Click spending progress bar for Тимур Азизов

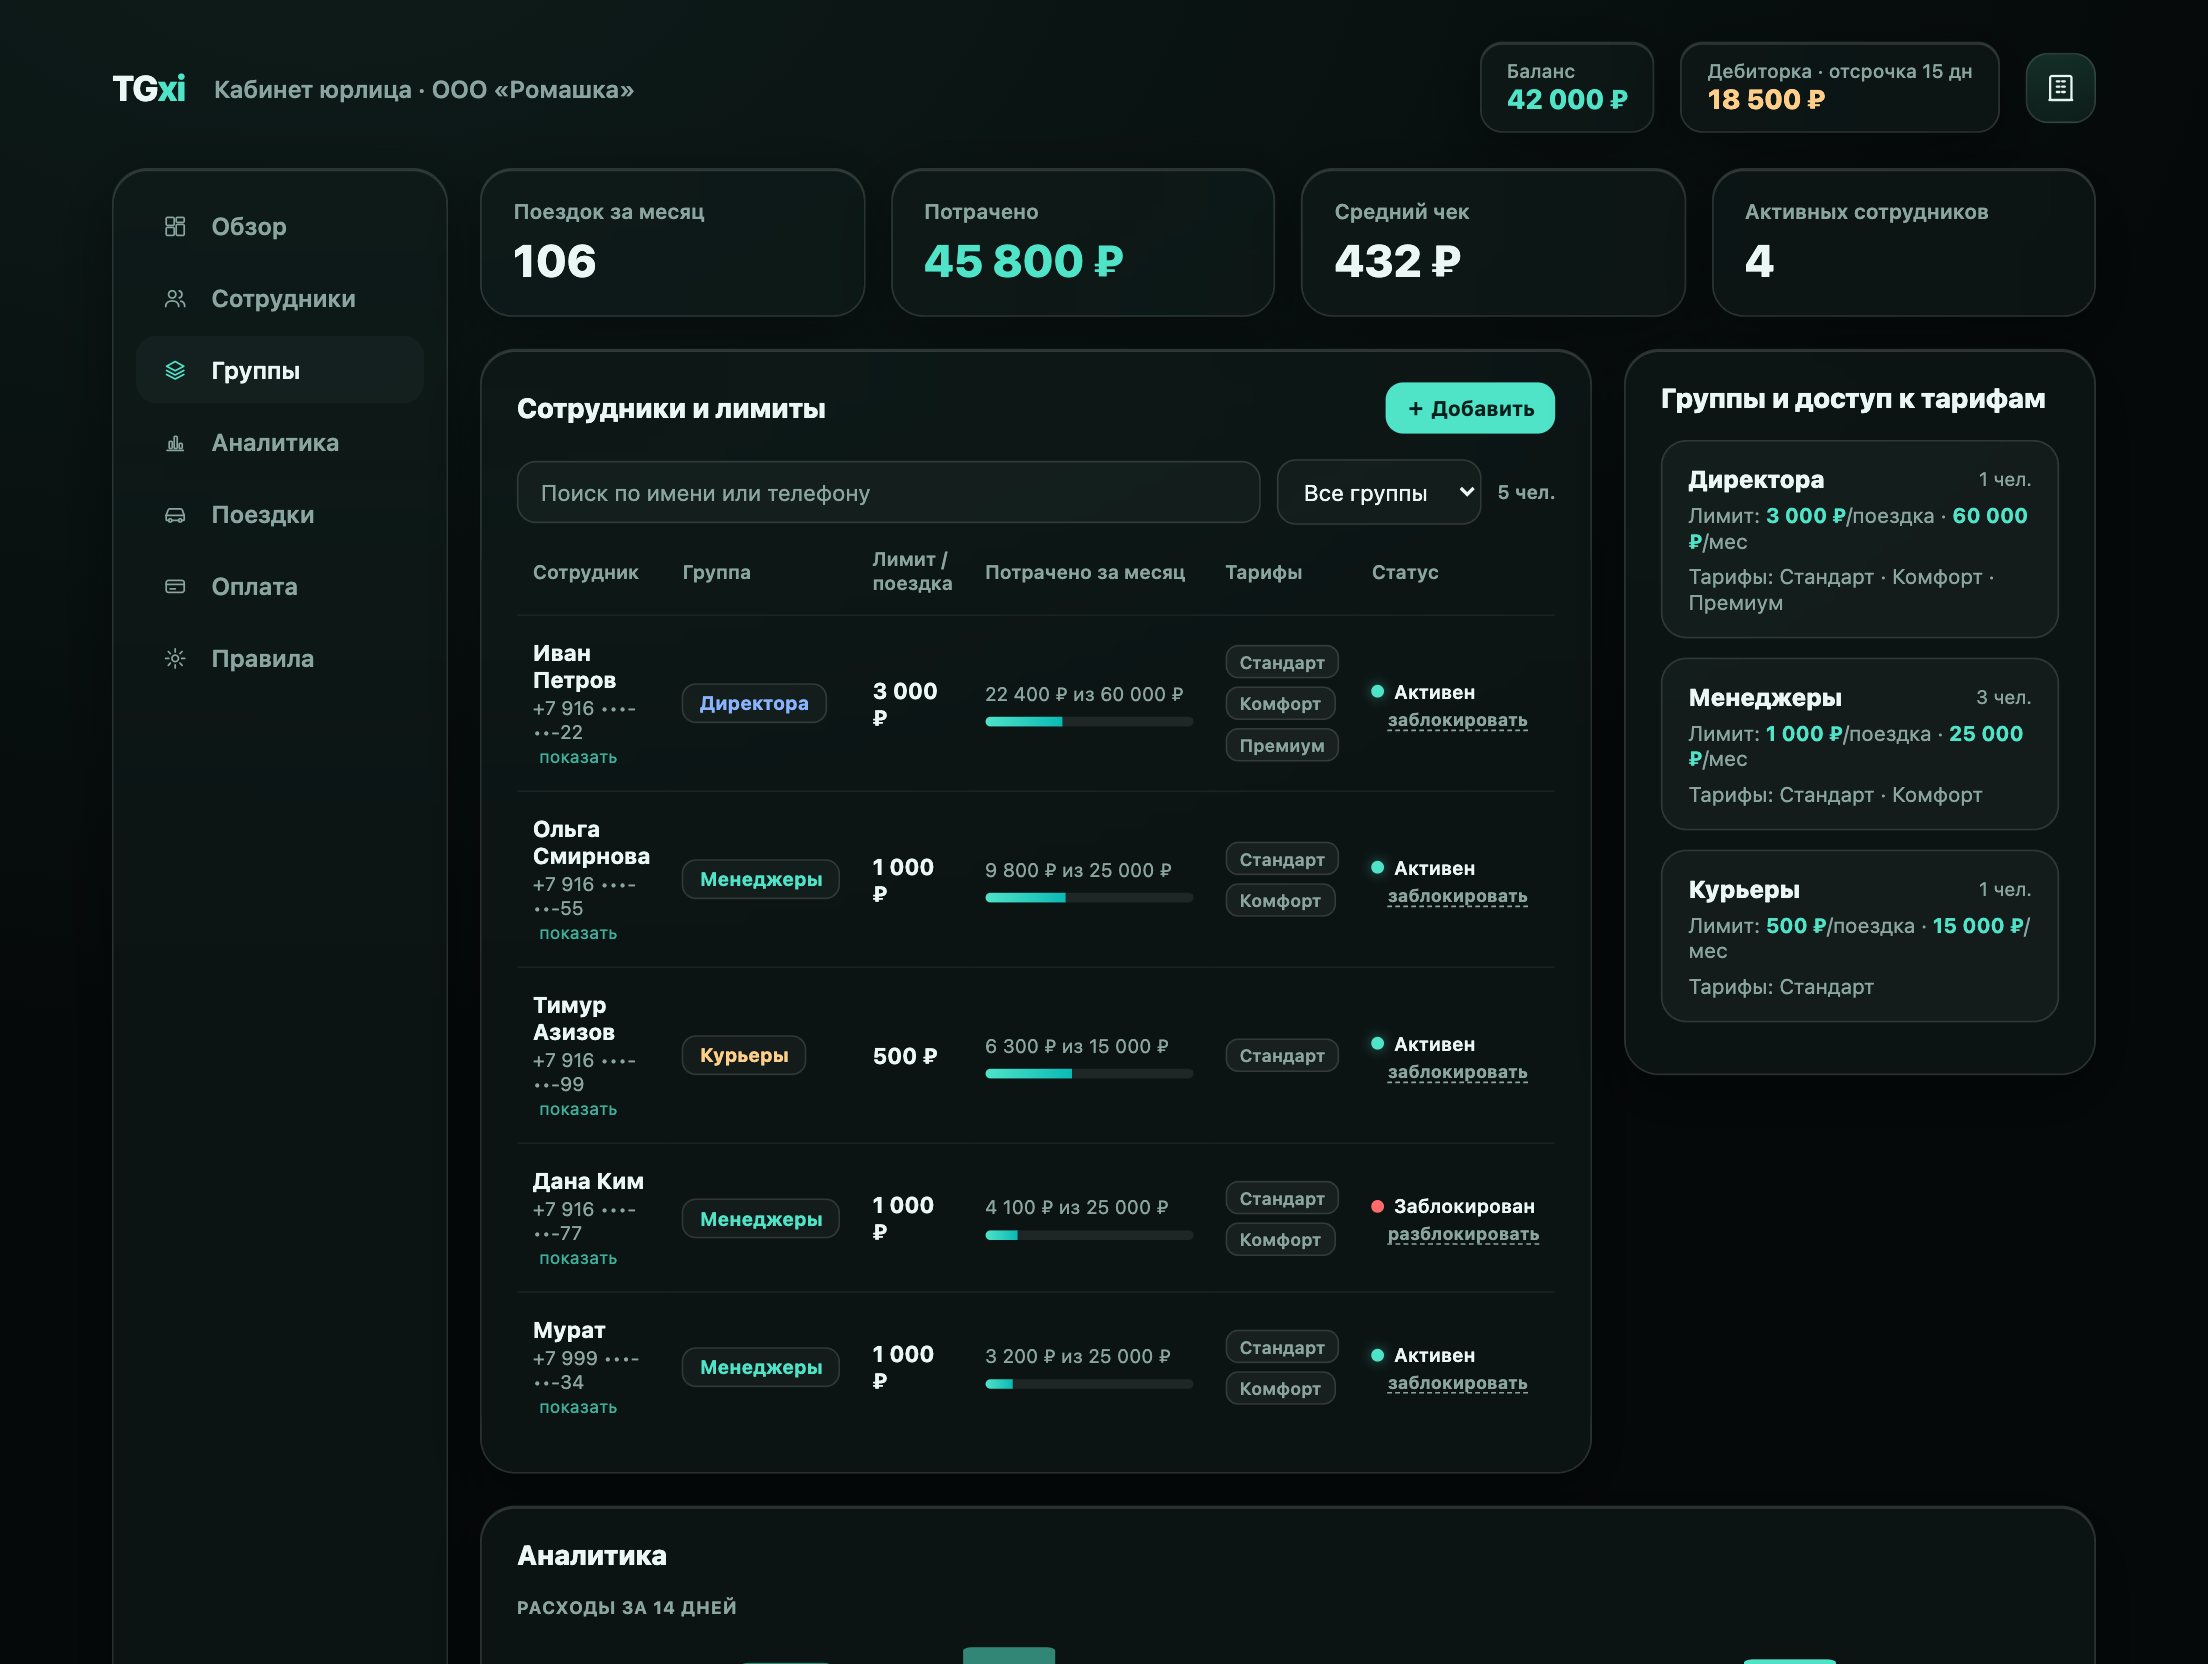pyautogui.click(x=1089, y=1074)
